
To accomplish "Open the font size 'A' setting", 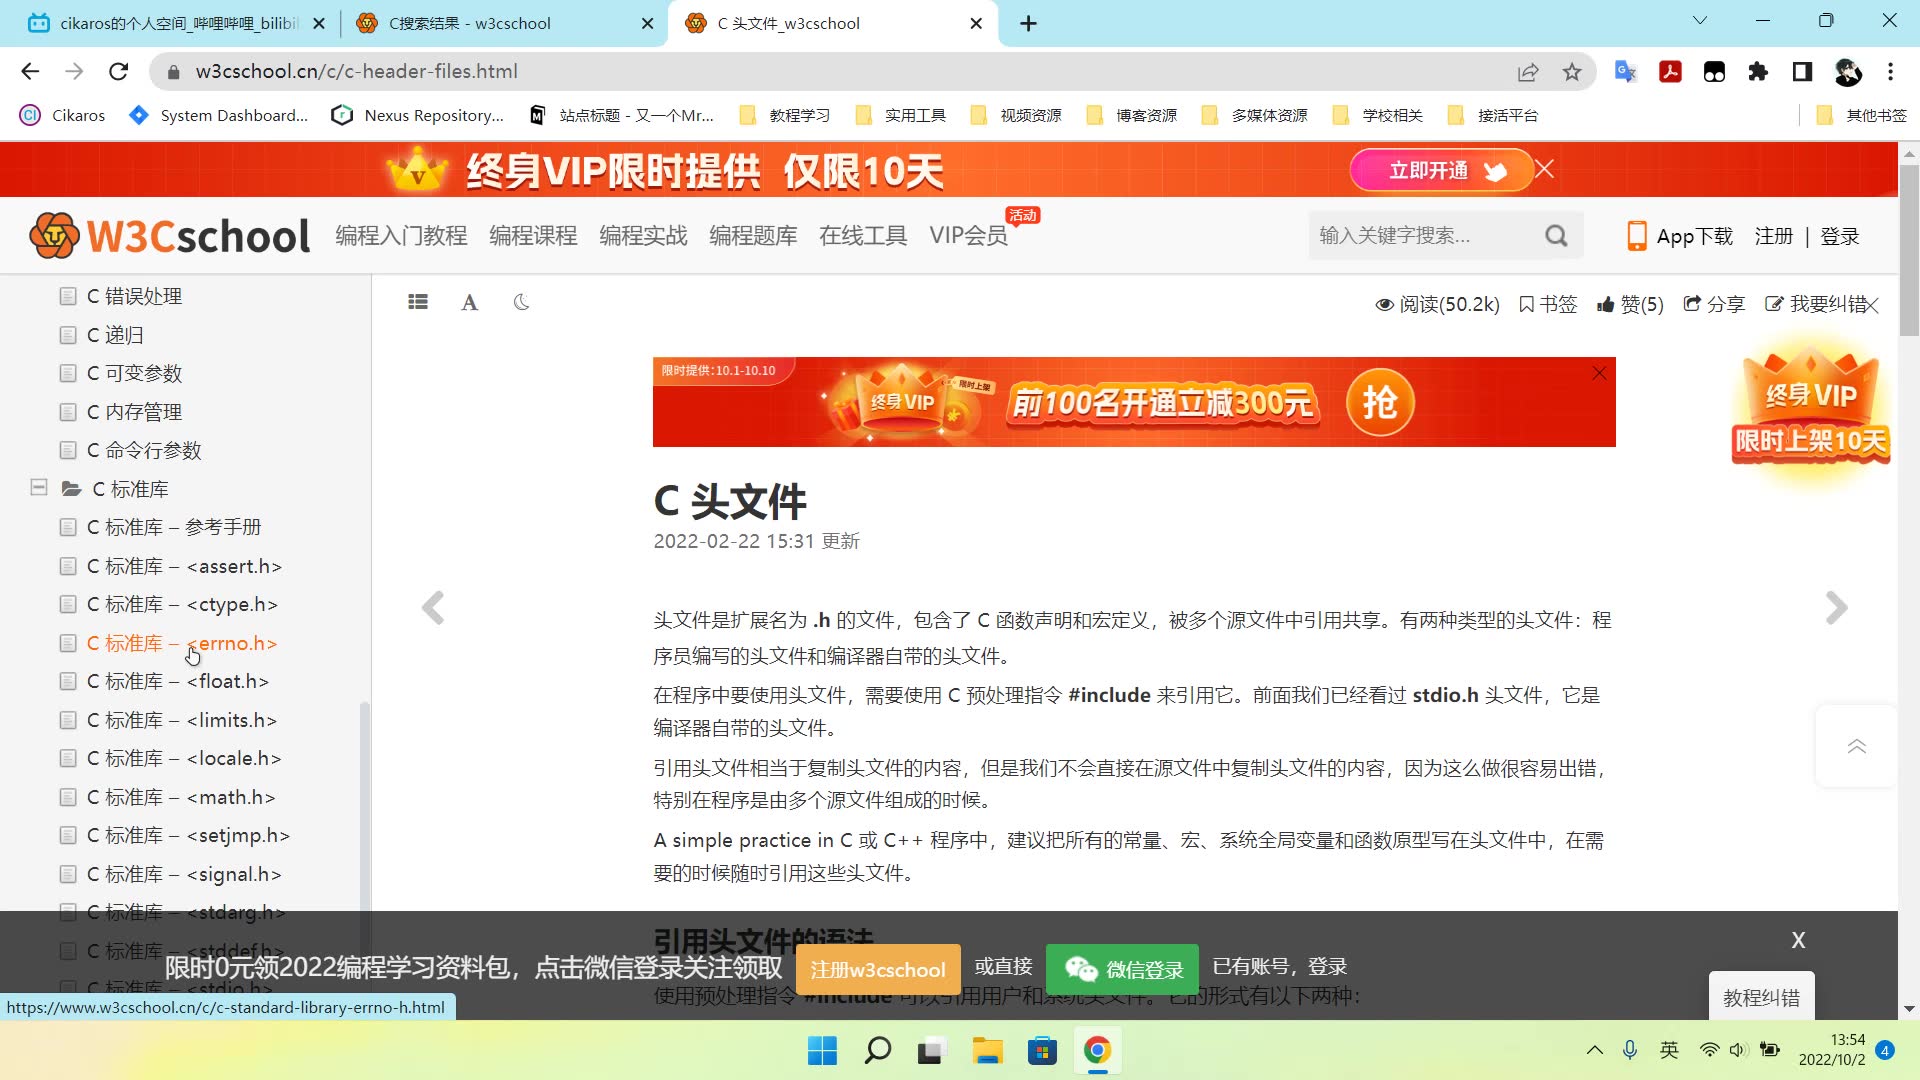I will click(469, 302).
